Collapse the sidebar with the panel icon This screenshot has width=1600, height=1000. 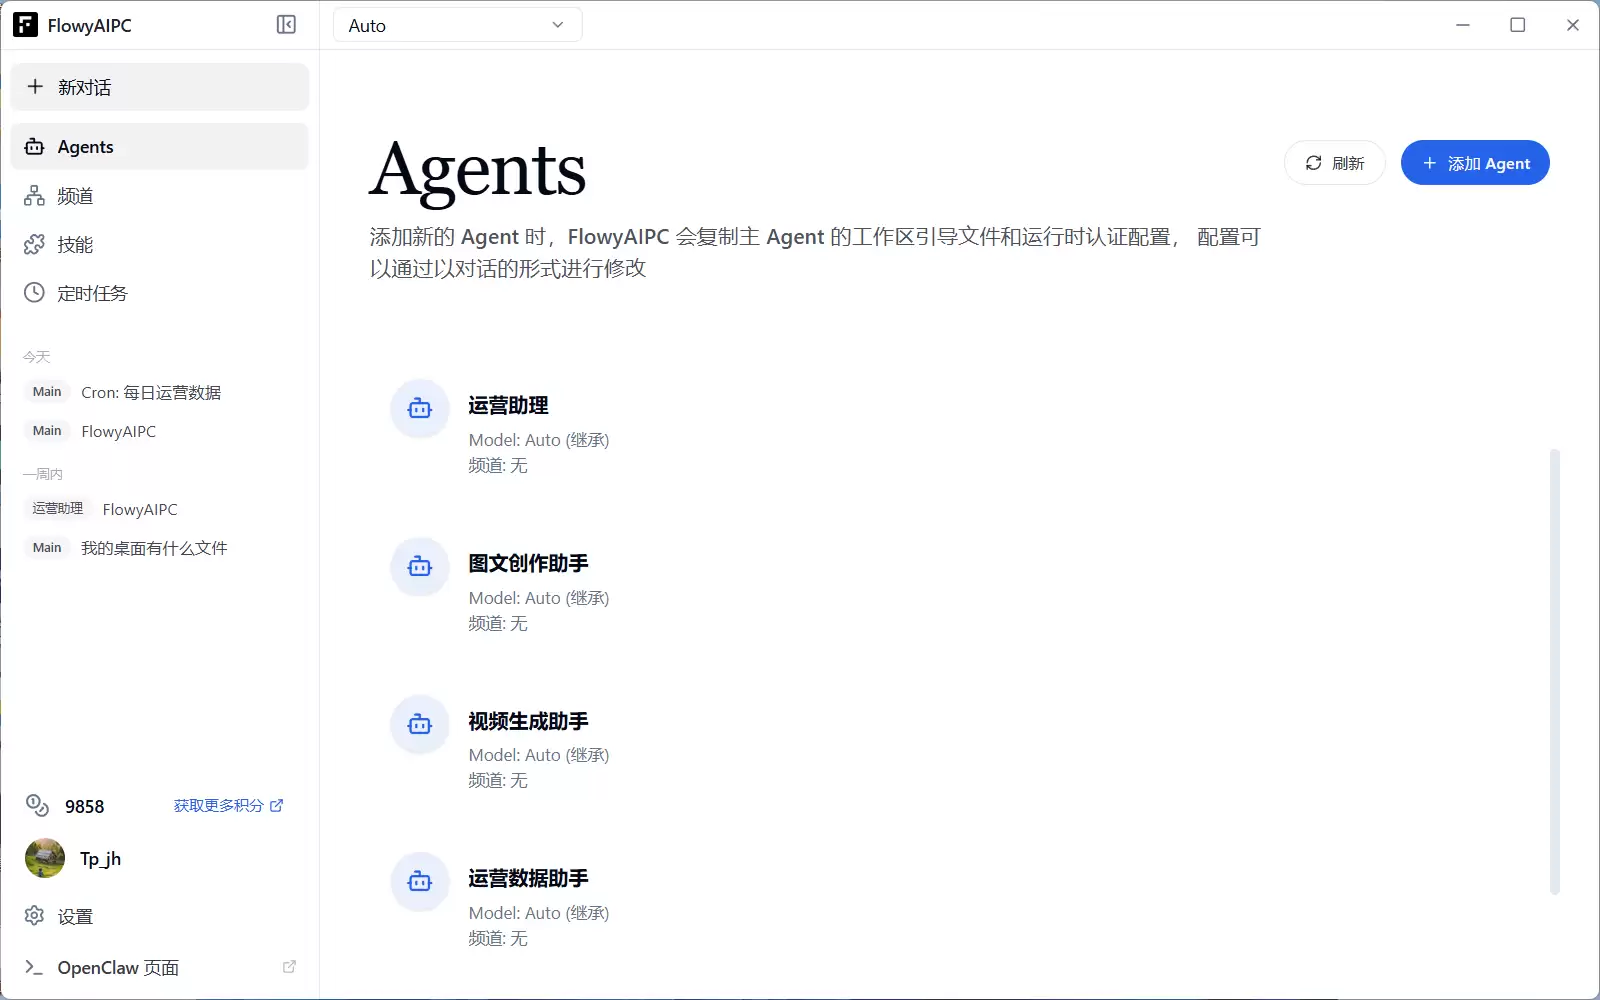[x=286, y=25]
